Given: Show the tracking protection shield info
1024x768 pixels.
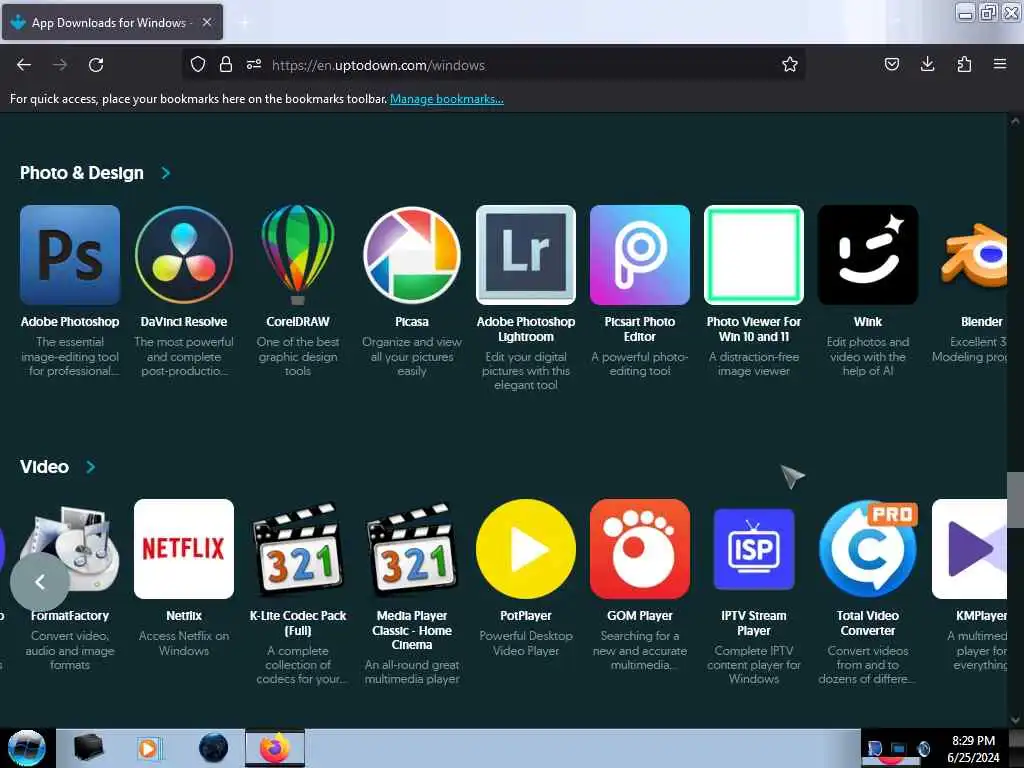Looking at the screenshot, I should pyautogui.click(x=198, y=64).
